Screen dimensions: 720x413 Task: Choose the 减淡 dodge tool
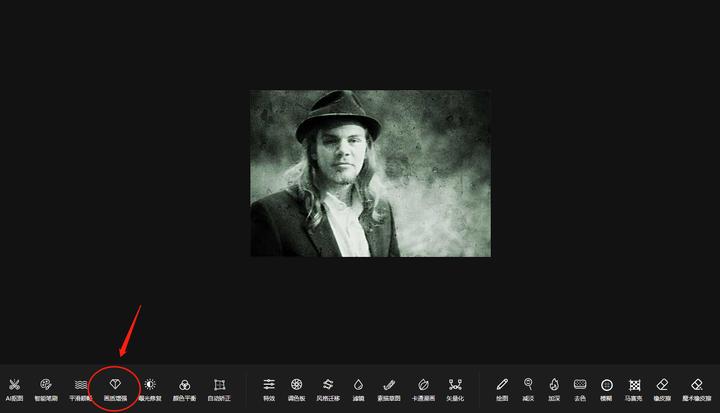pyautogui.click(x=528, y=385)
